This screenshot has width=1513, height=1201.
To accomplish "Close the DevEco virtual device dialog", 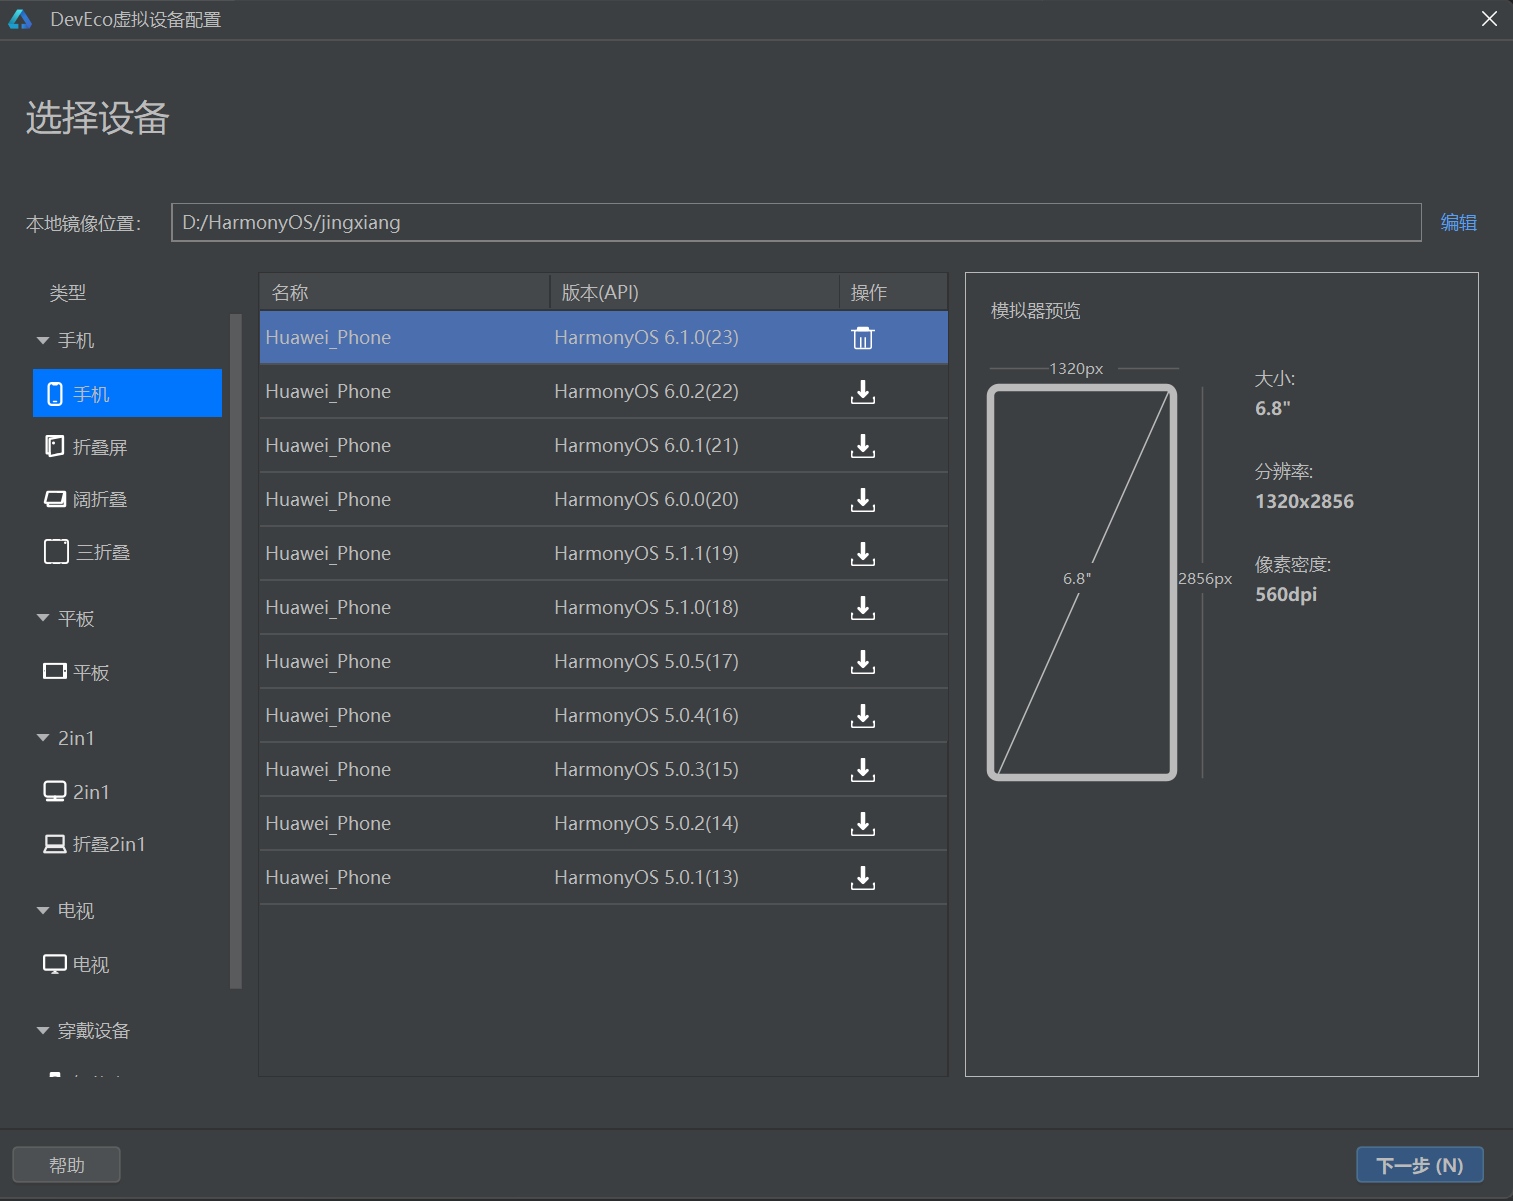I will pyautogui.click(x=1489, y=19).
